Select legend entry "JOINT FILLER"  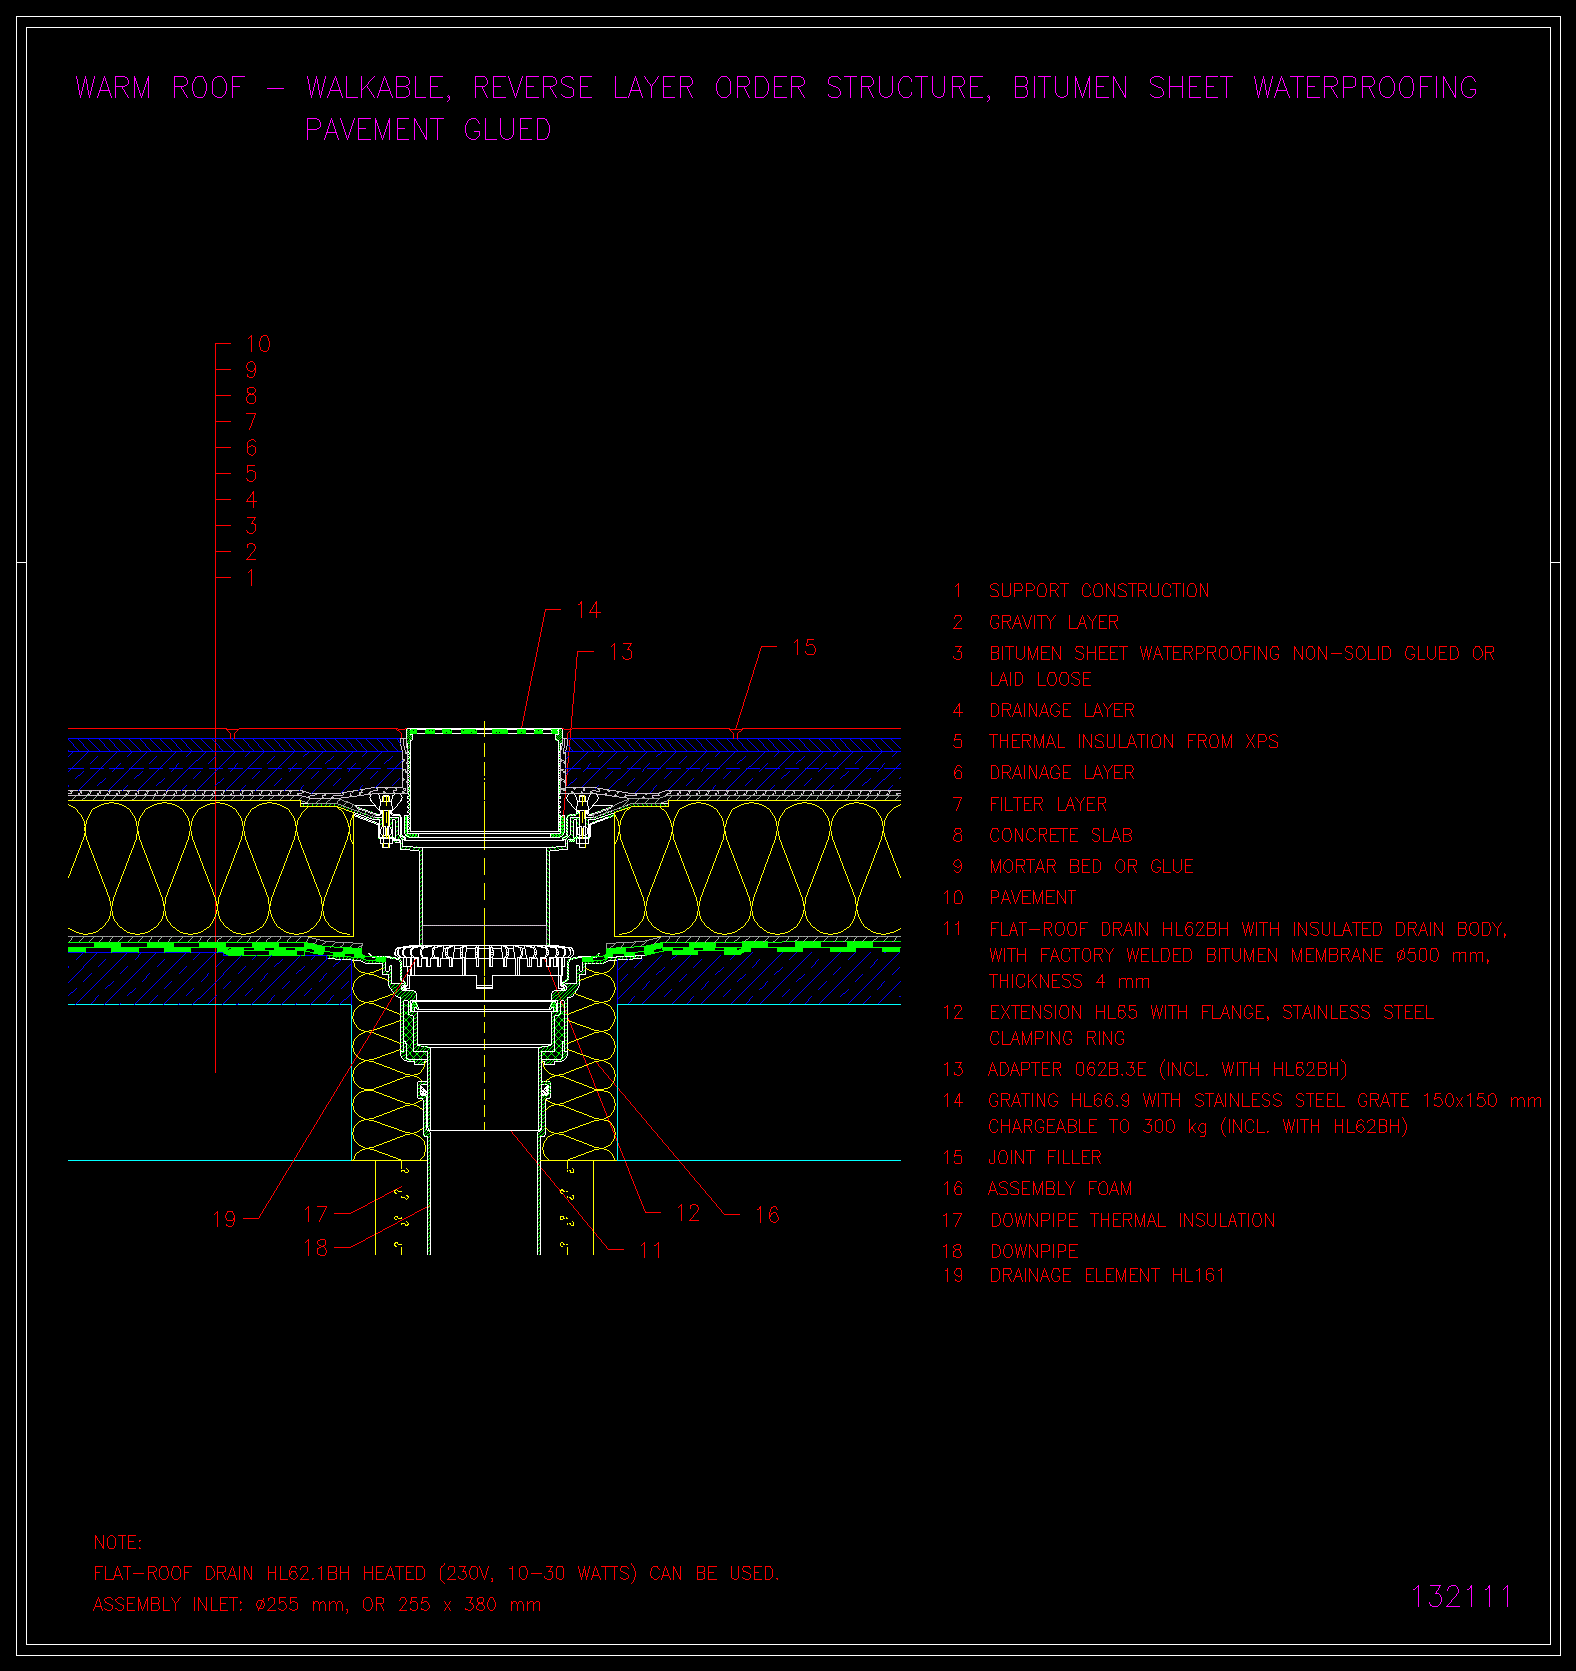pos(1044,1157)
